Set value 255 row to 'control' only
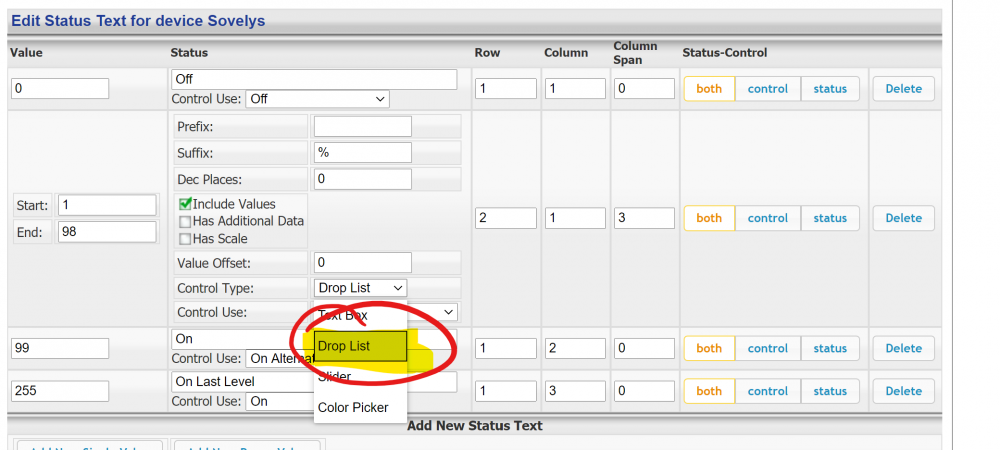Screen dimensions: 1000x450 [767, 391]
